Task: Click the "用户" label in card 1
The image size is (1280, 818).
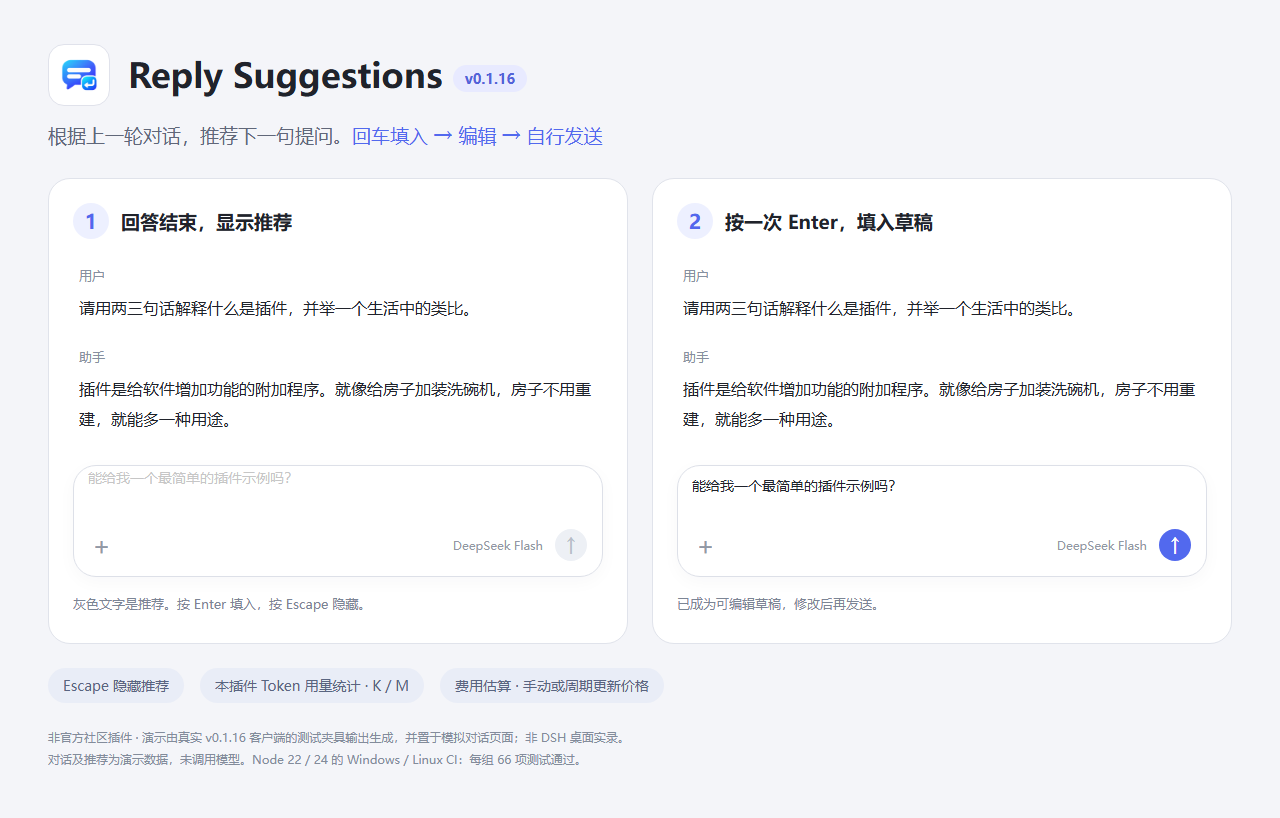Action: [92, 276]
